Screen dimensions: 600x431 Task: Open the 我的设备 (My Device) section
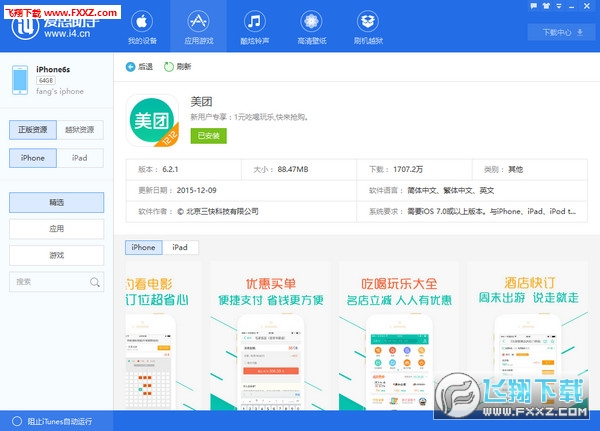(x=142, y=27)
